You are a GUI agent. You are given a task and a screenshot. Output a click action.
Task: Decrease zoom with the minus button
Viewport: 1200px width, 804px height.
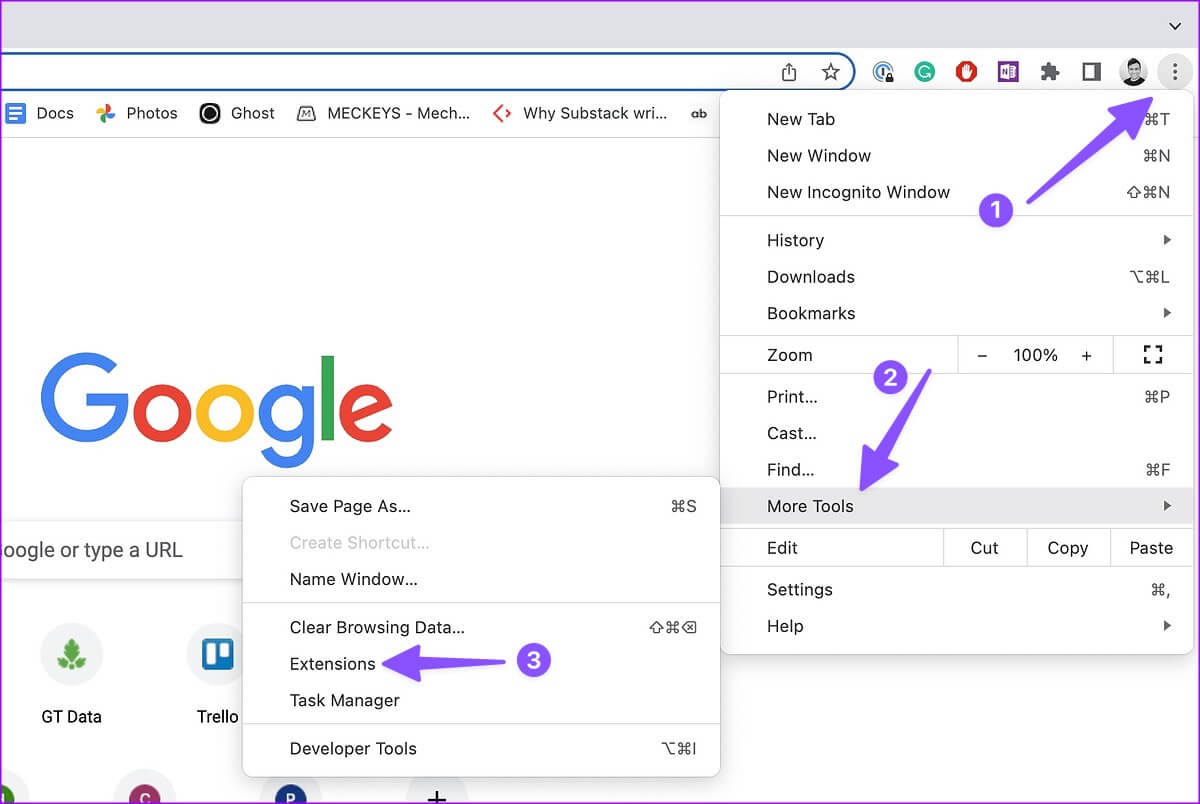coord(982,355)
